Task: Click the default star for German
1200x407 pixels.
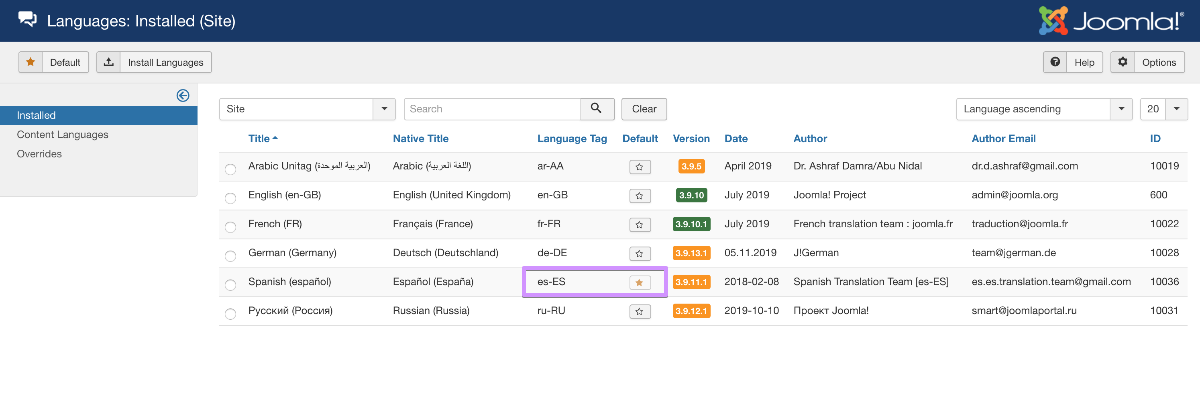Action: [x=640, y=253]
